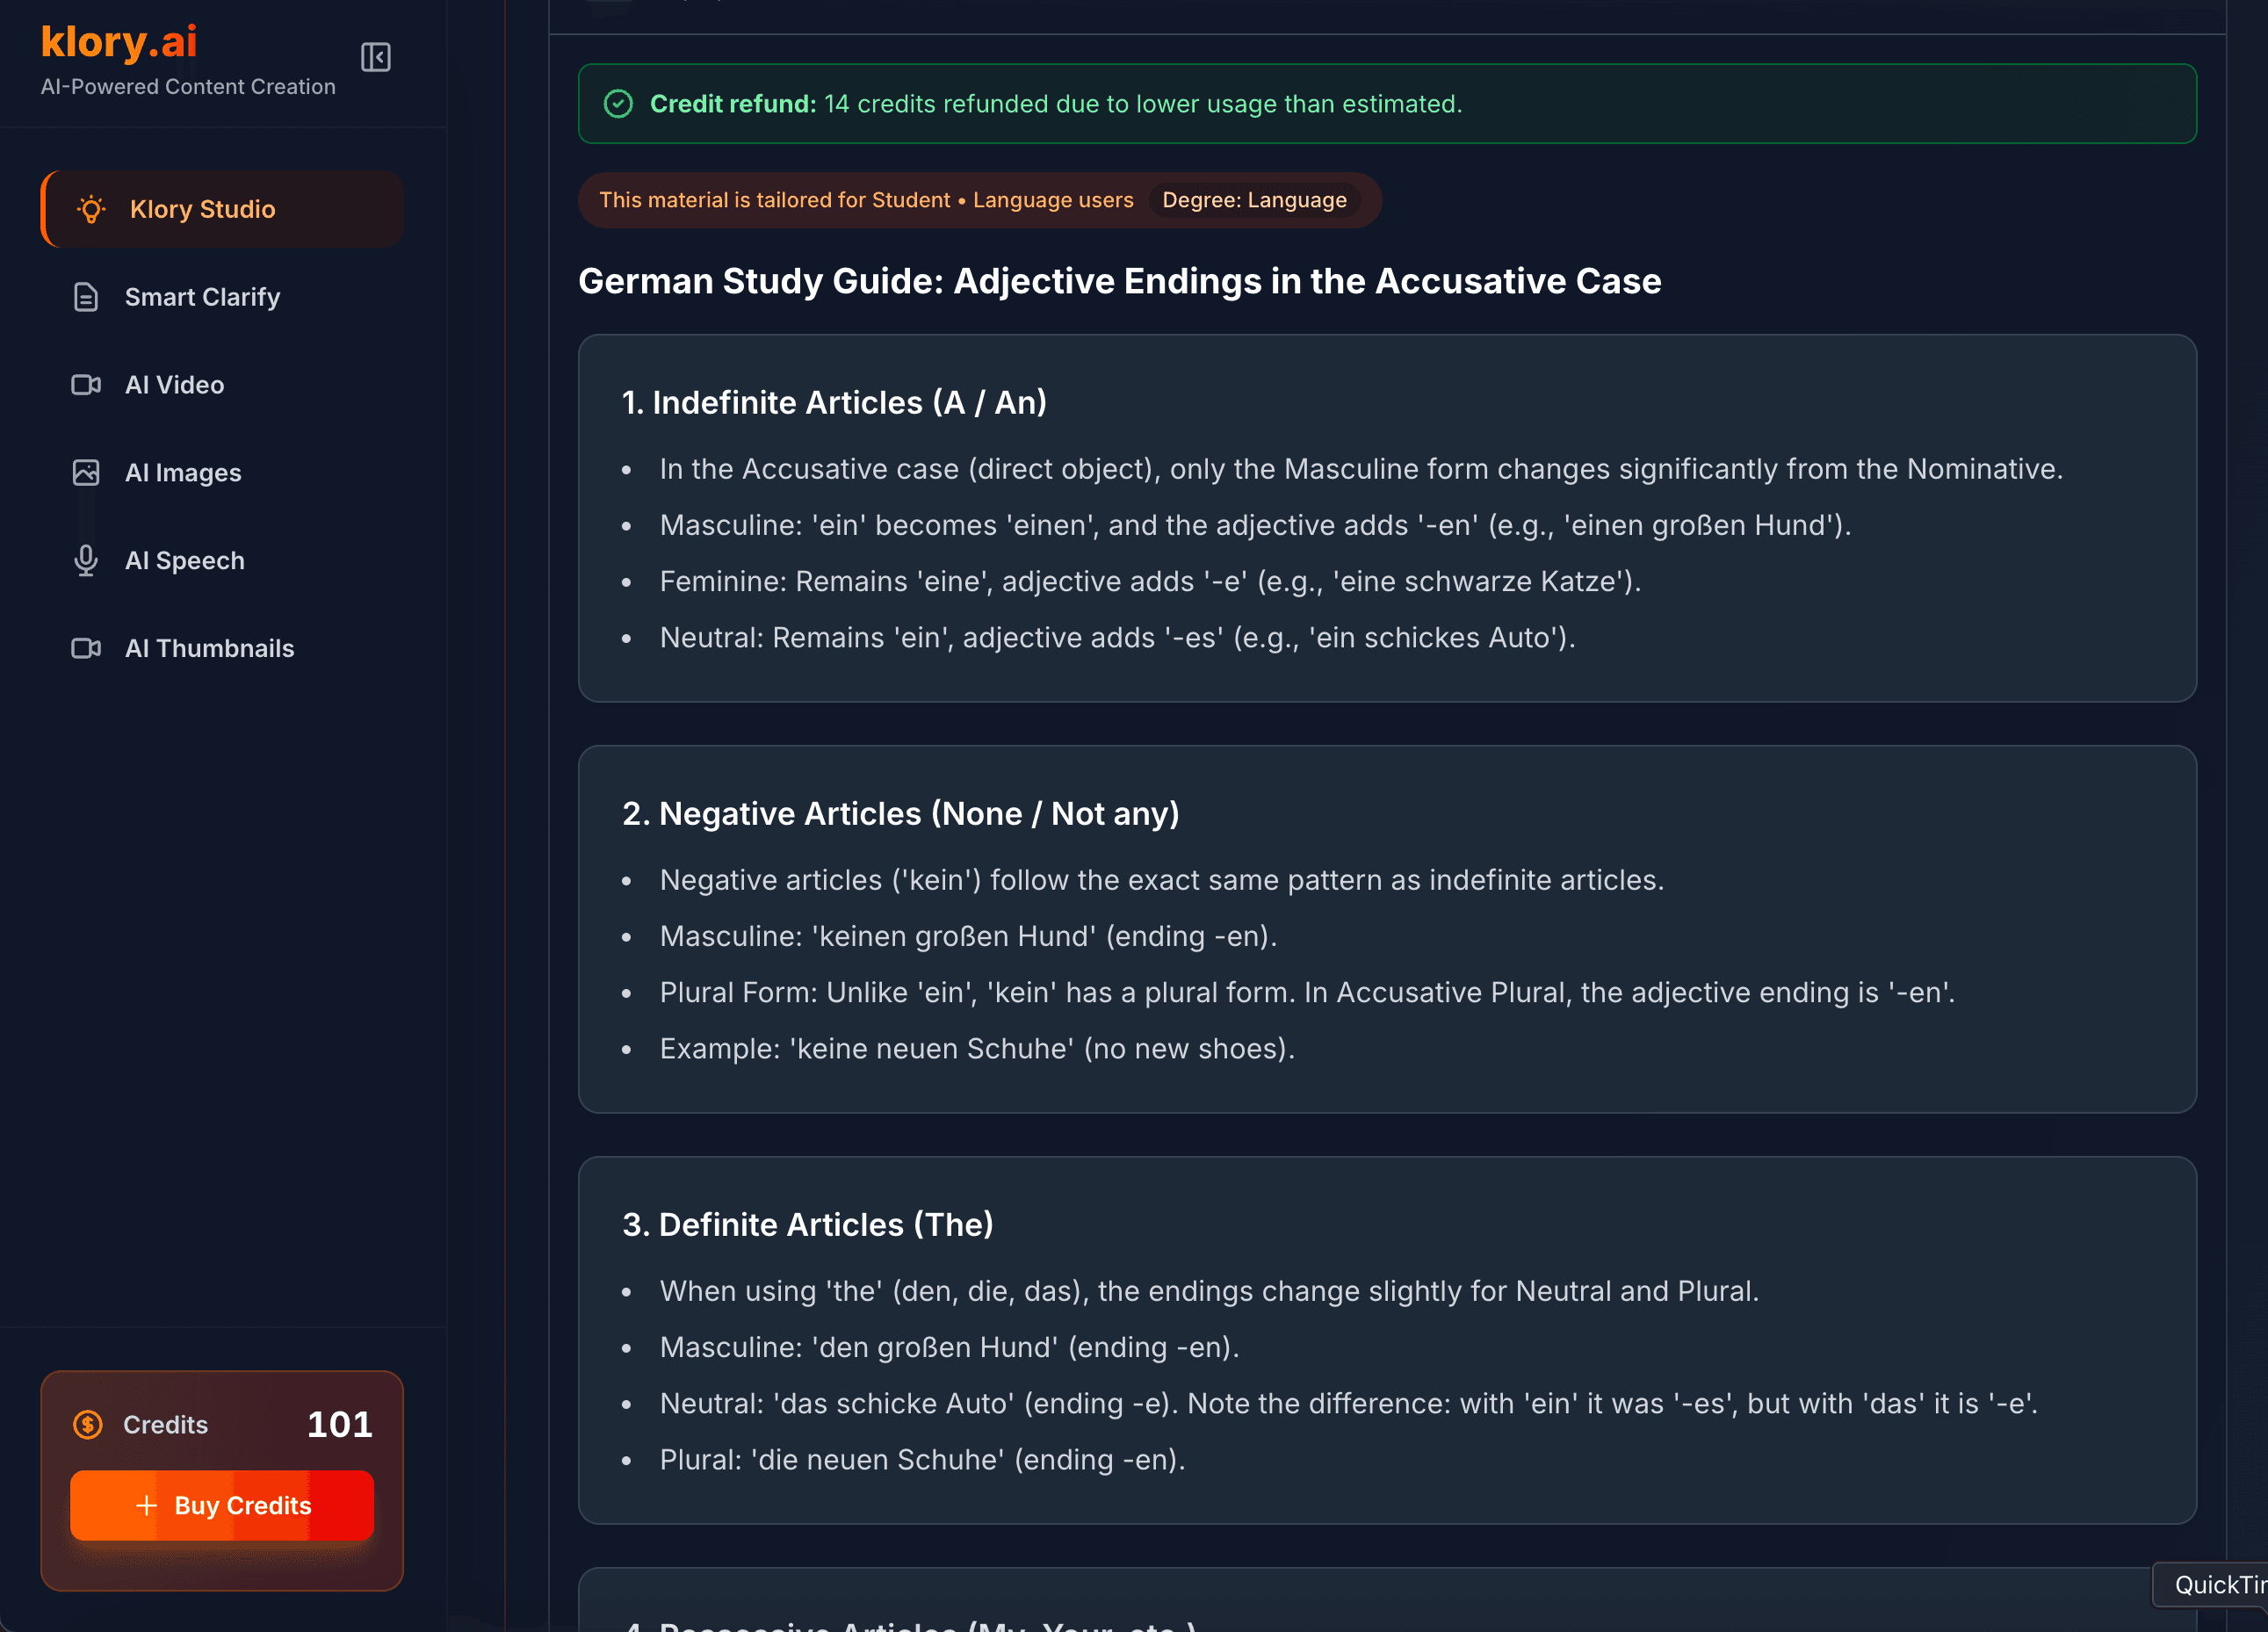Open AI Thumbnails using its video-frame icon
This screenshot has height=1632, width=2268.
(86, 648)
